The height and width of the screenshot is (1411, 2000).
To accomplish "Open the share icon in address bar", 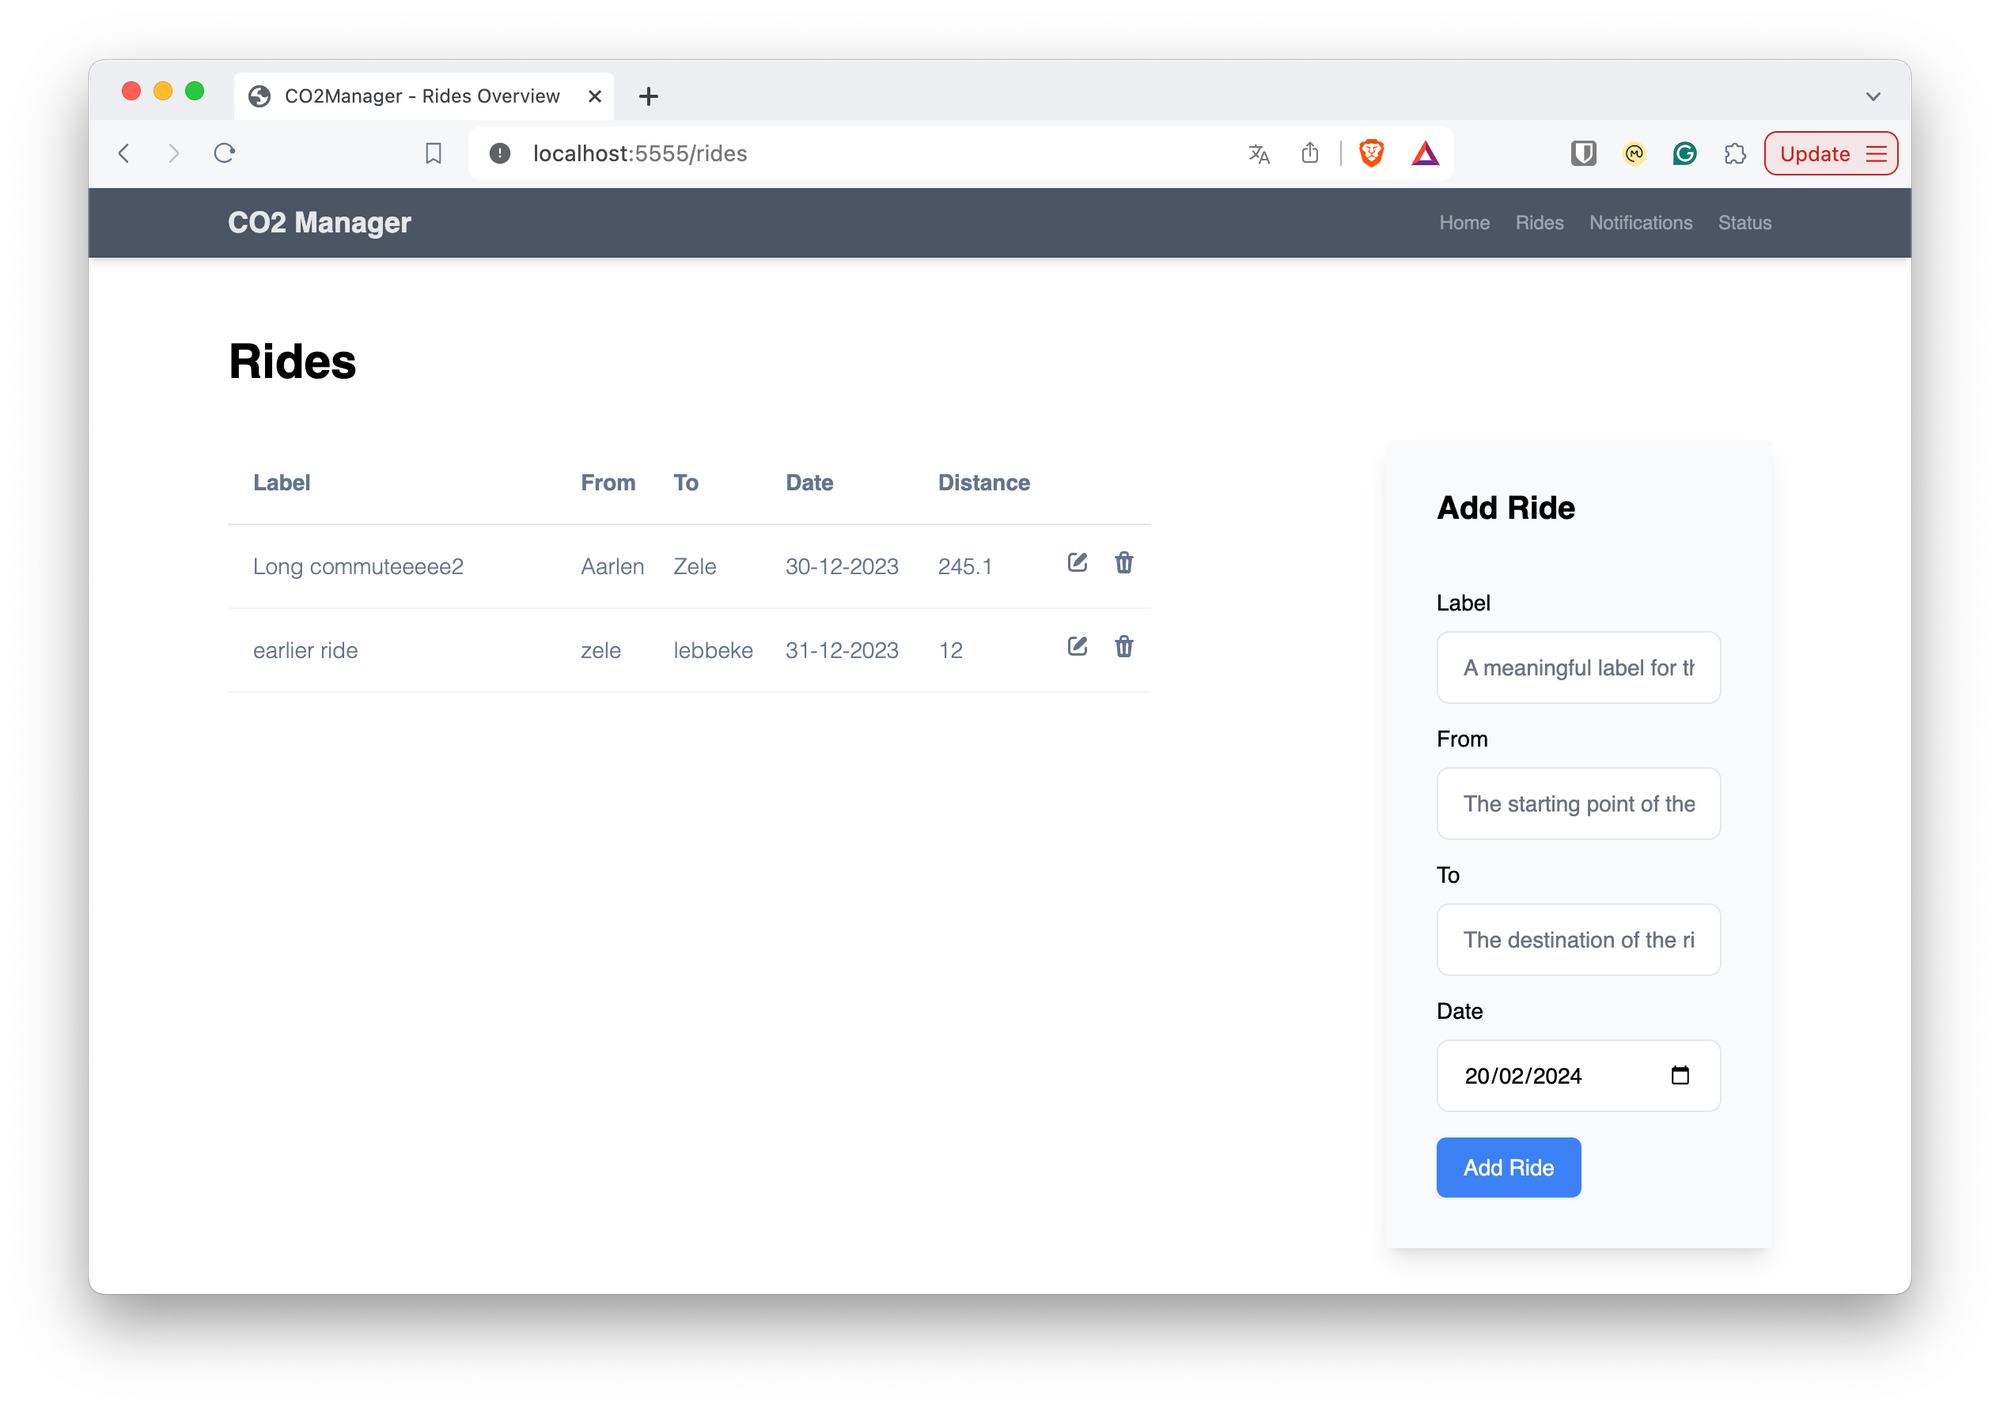I will coord(1310,153).
